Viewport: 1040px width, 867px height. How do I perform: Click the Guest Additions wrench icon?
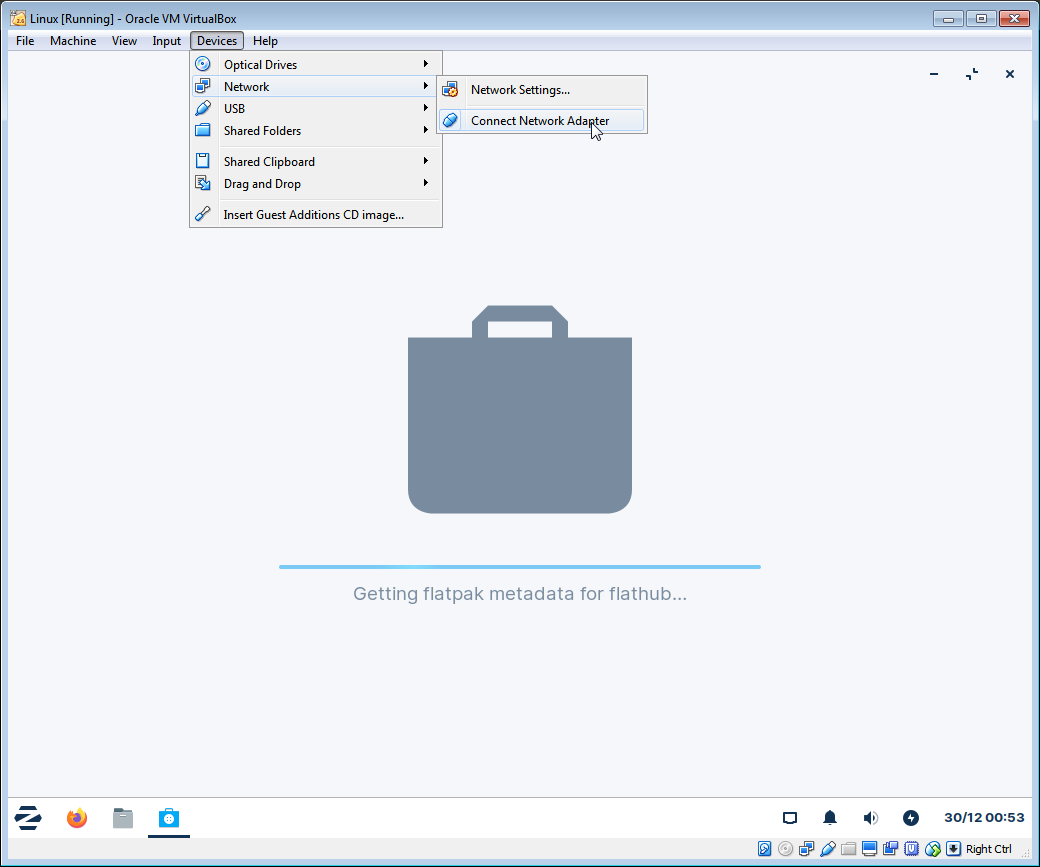203,214
